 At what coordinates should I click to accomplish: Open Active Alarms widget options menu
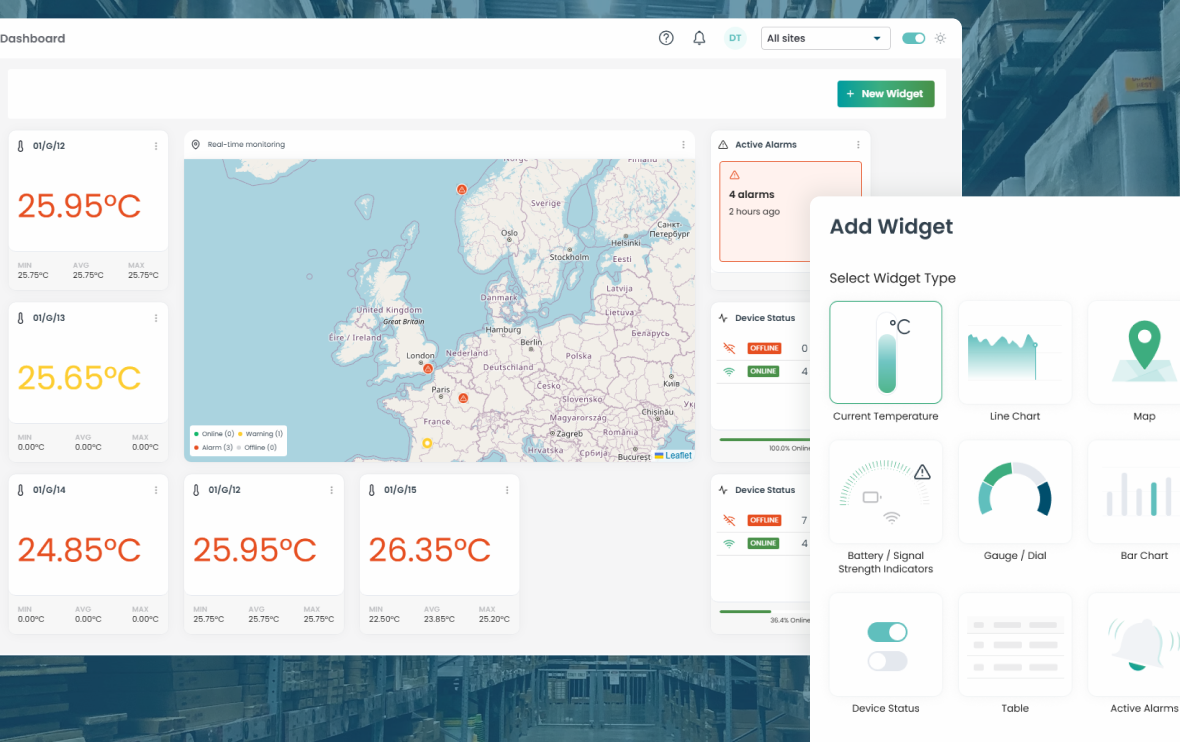tap(858, 144)
